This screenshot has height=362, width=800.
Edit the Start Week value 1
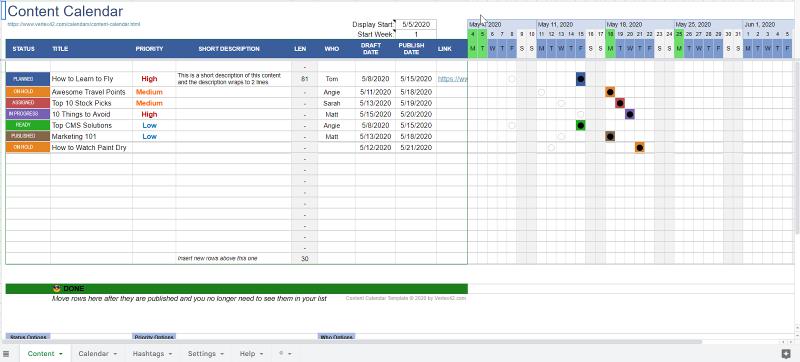coord(416,35)
